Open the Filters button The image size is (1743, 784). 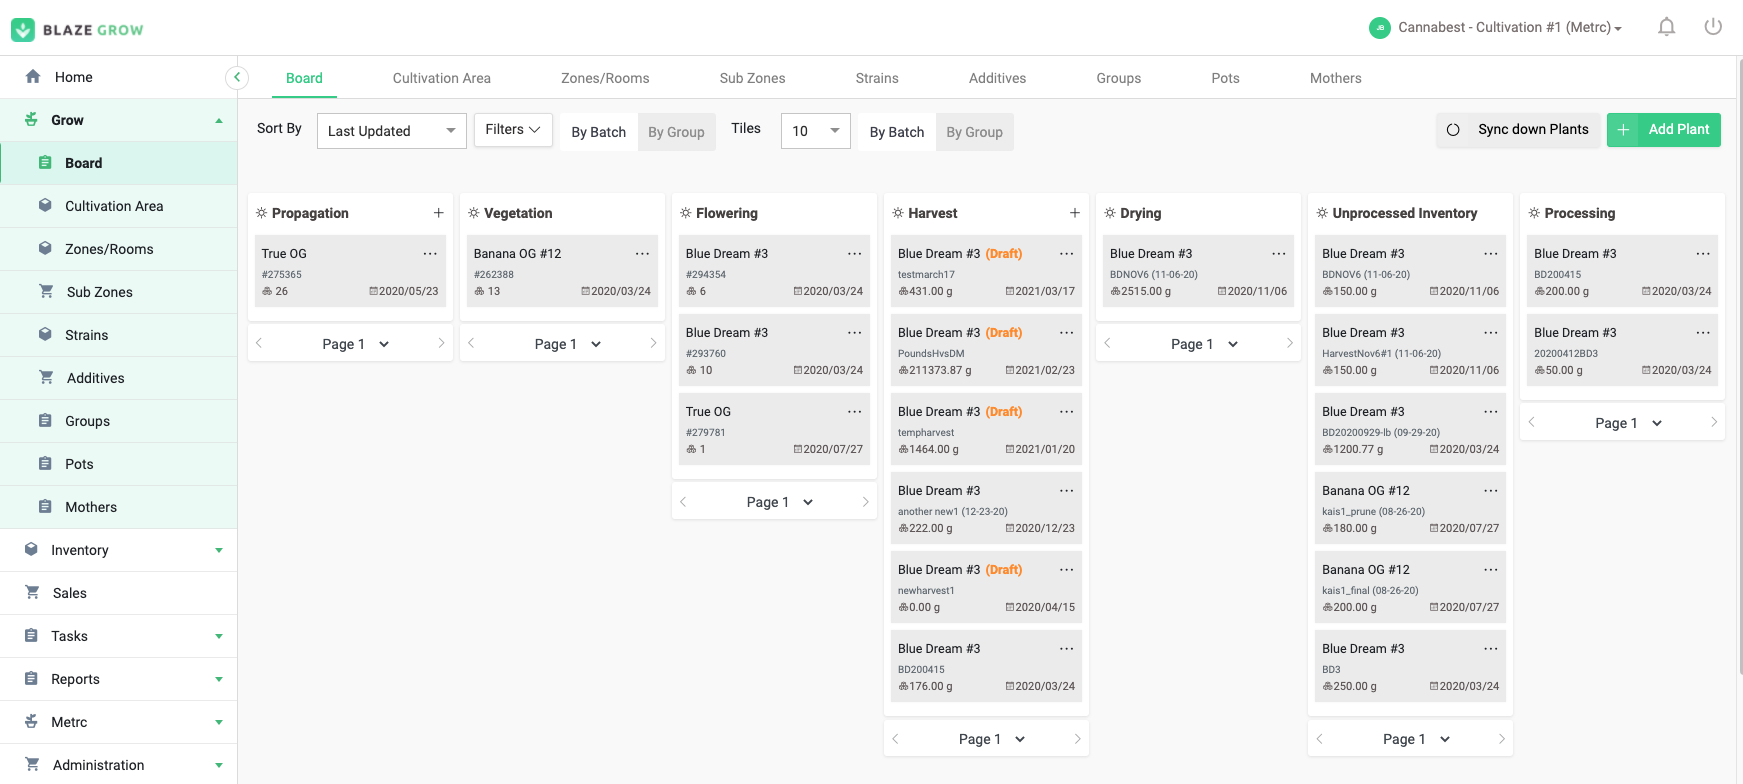click(x=512, y=130)
